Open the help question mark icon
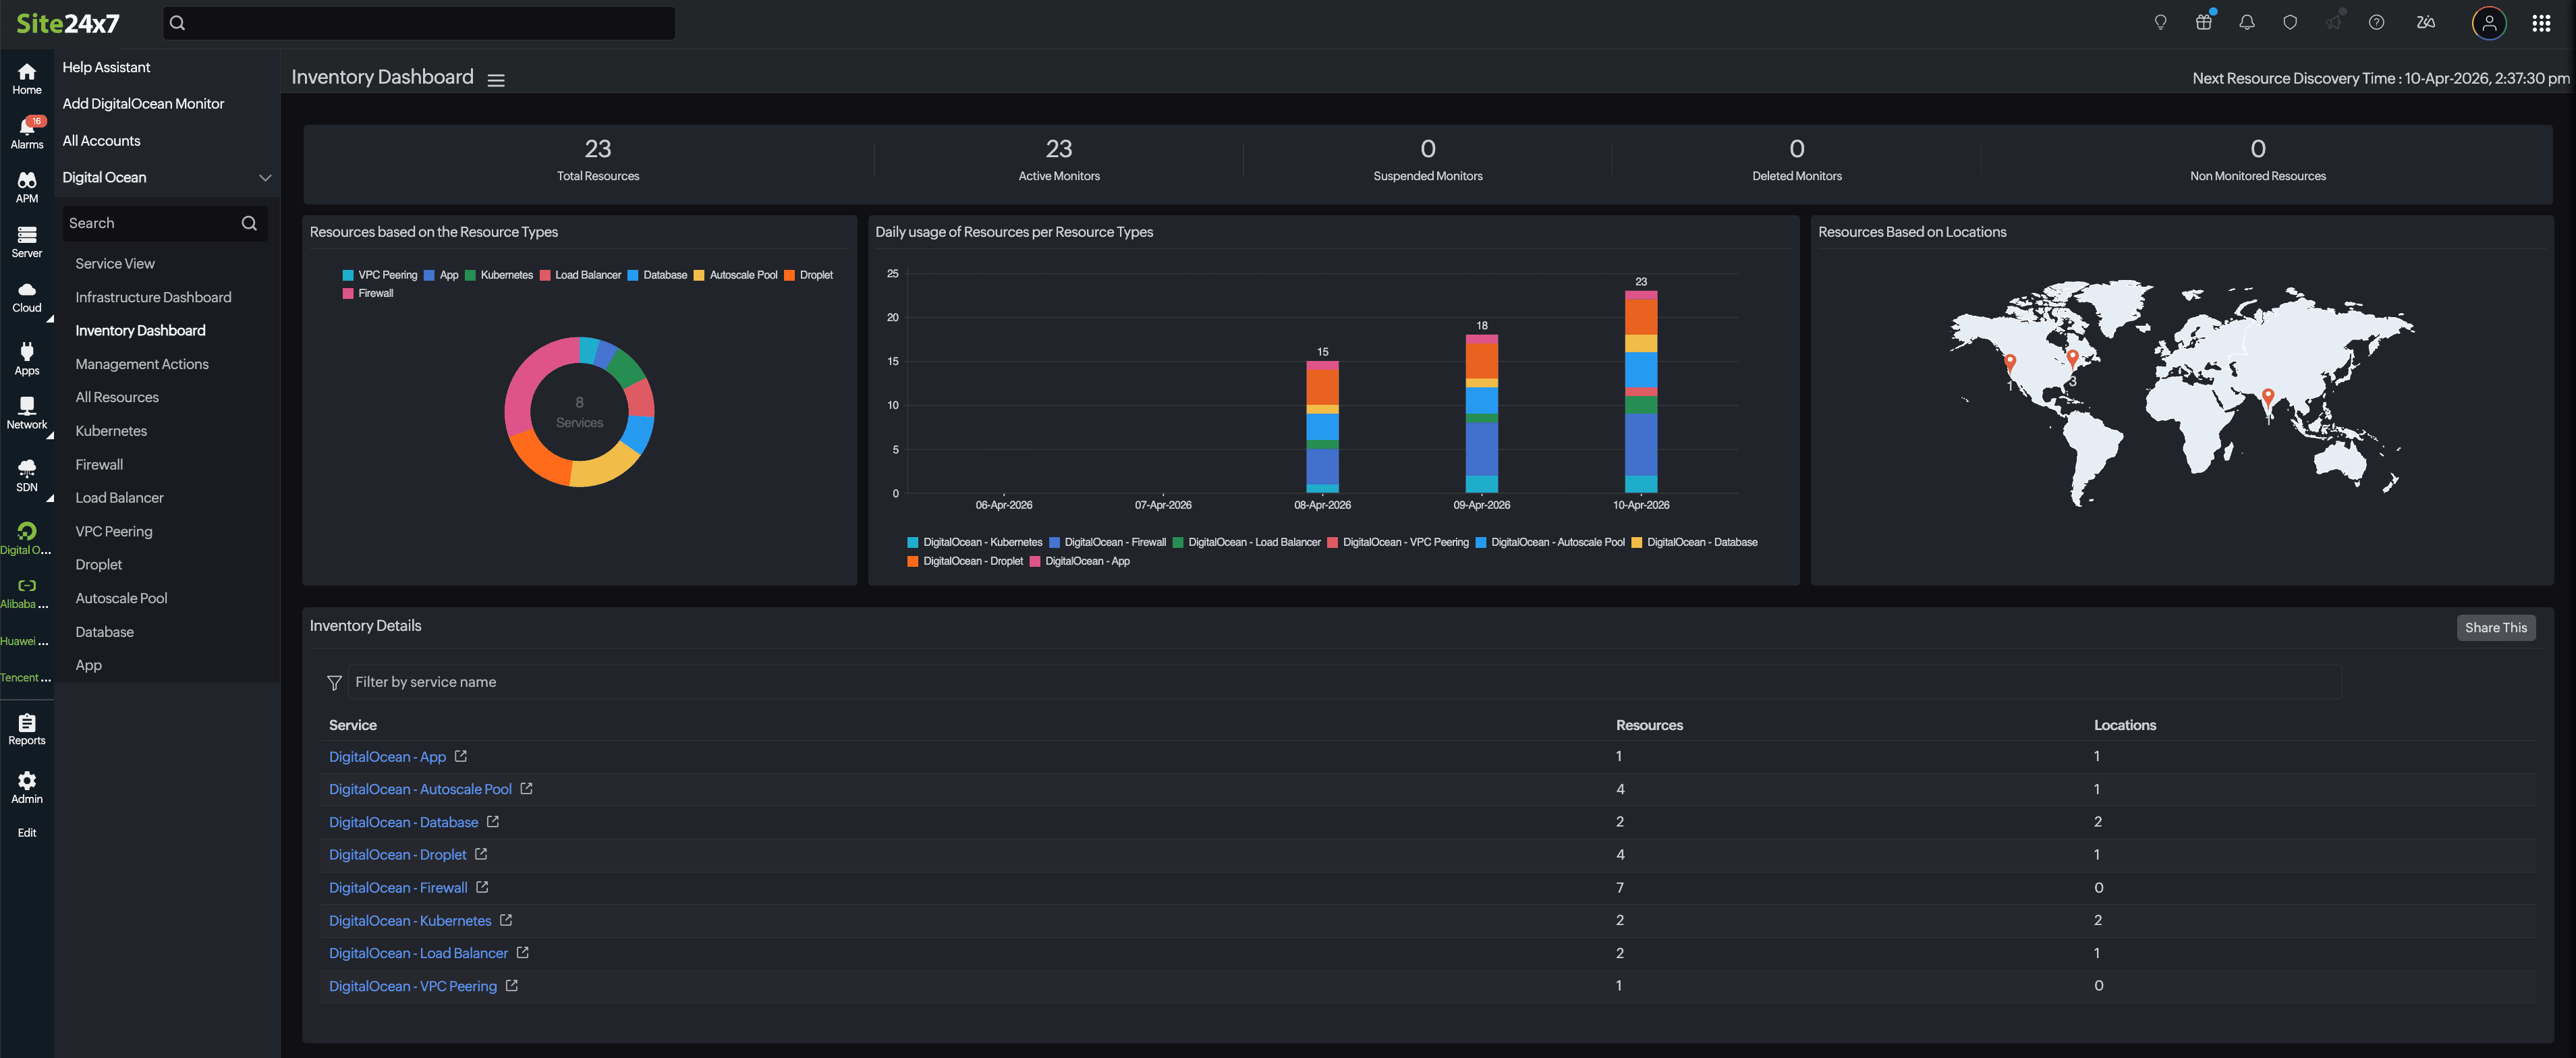The image size is (2576, 1058). pyautogui.click(x=2377, y=22)
